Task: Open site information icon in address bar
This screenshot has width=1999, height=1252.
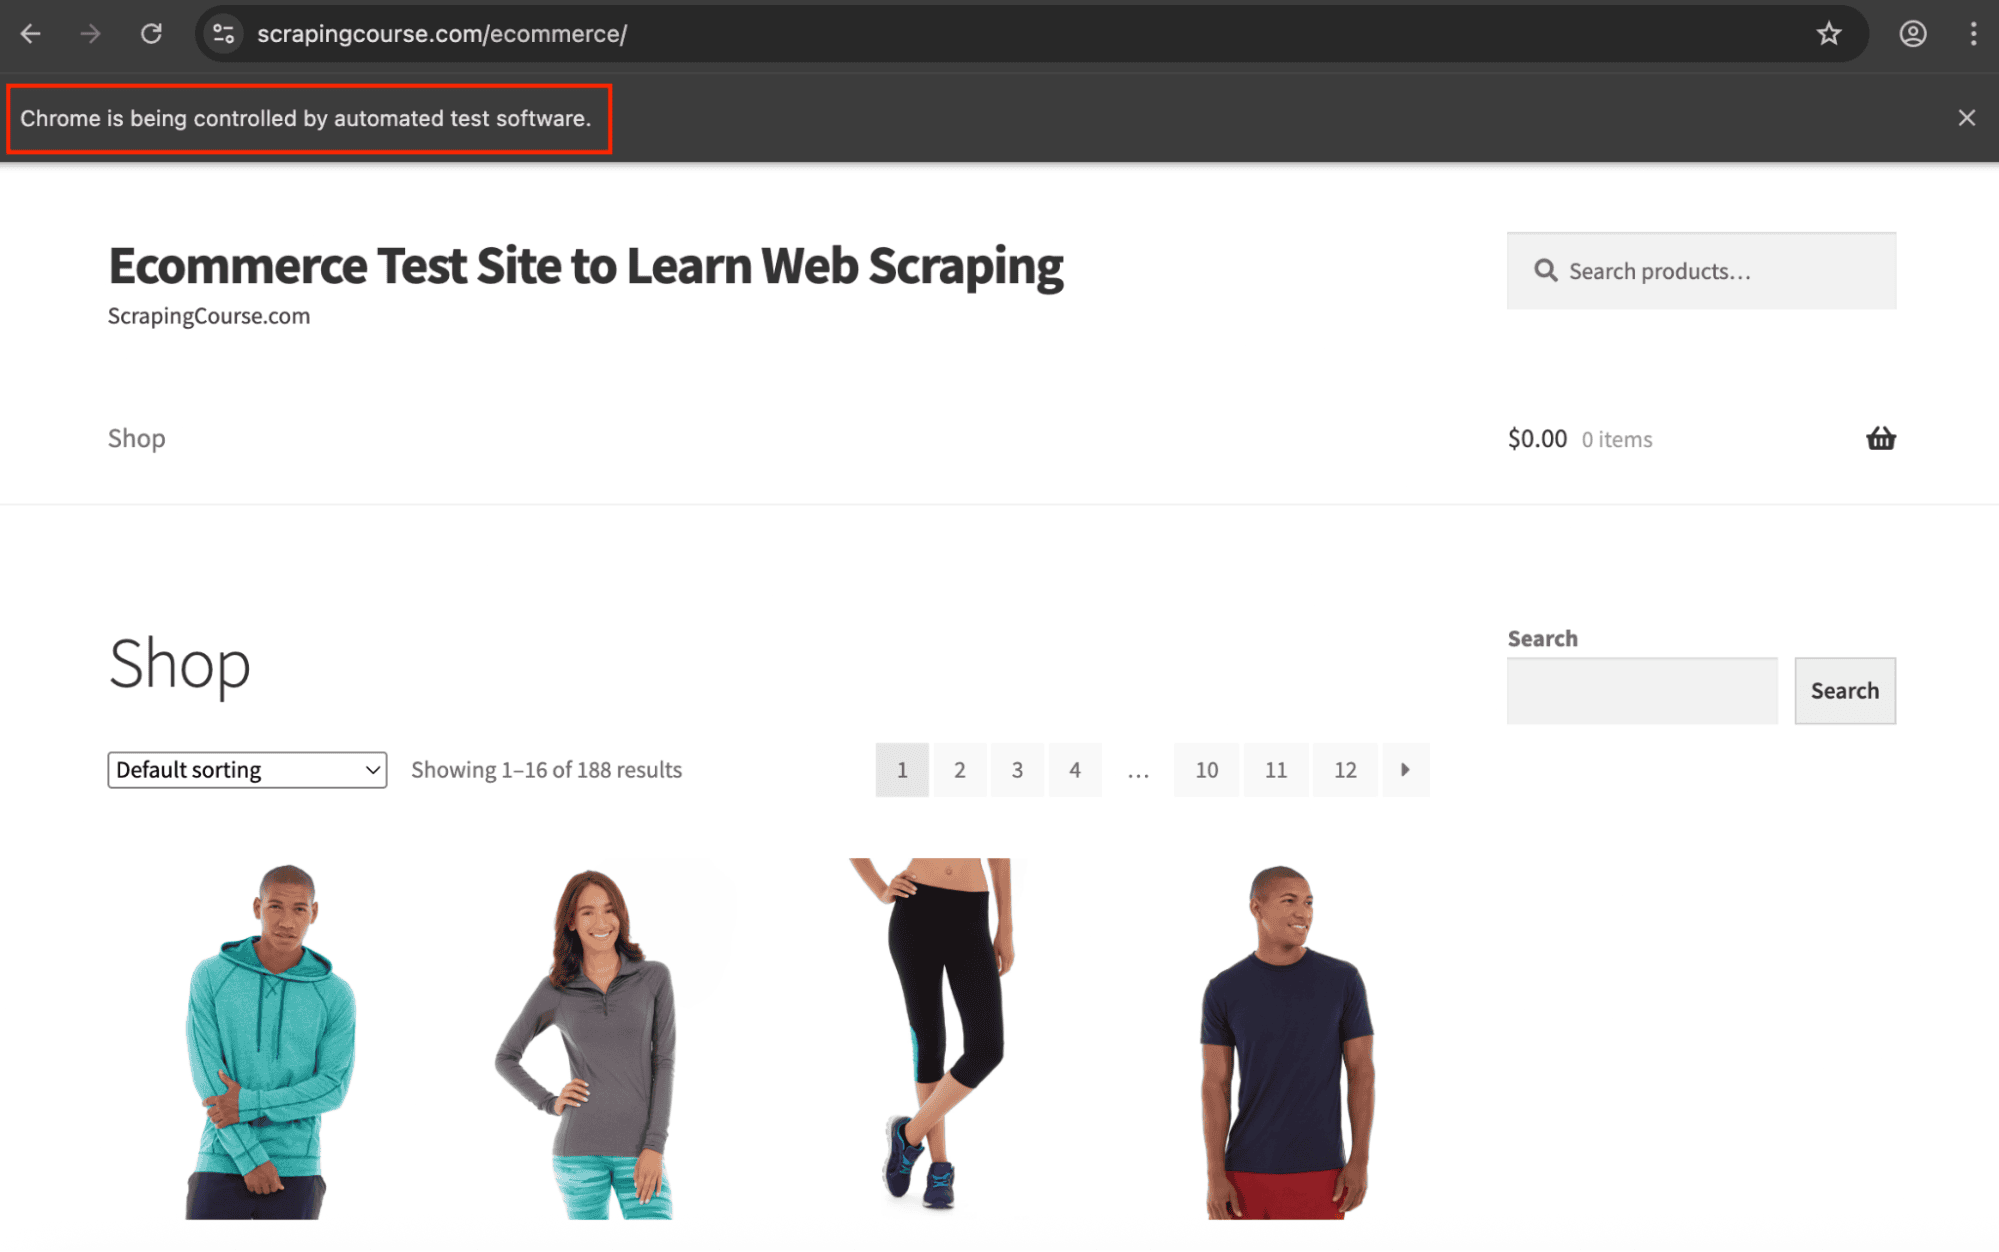Action: 224,34
